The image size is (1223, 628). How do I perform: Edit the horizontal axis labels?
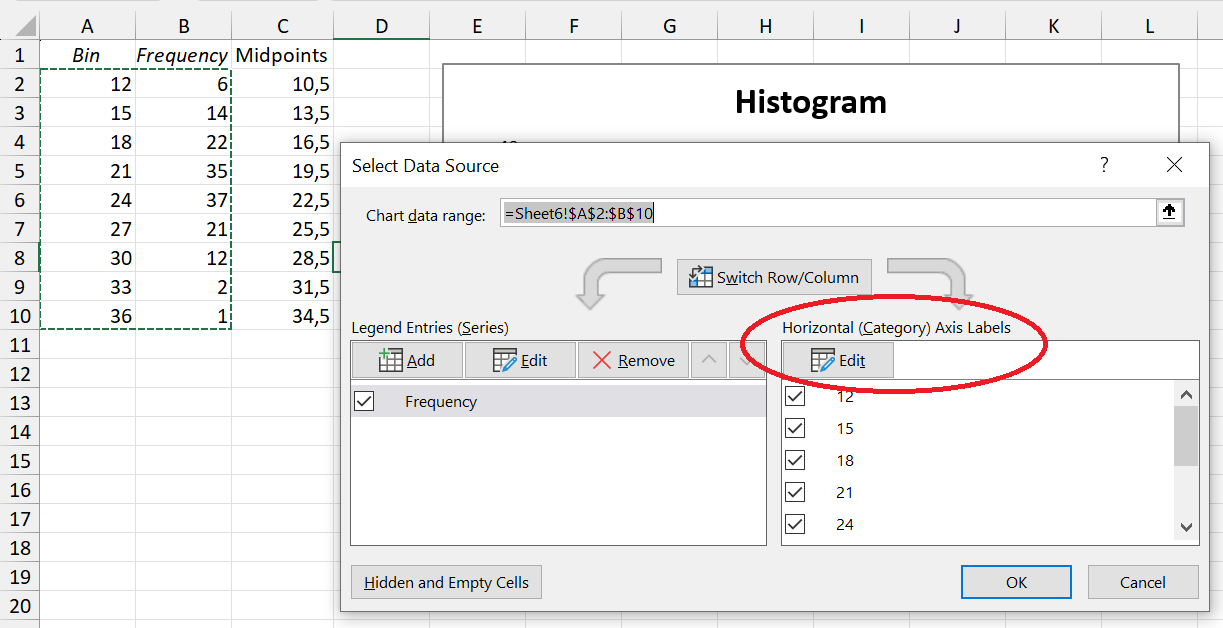pos(838,361)
